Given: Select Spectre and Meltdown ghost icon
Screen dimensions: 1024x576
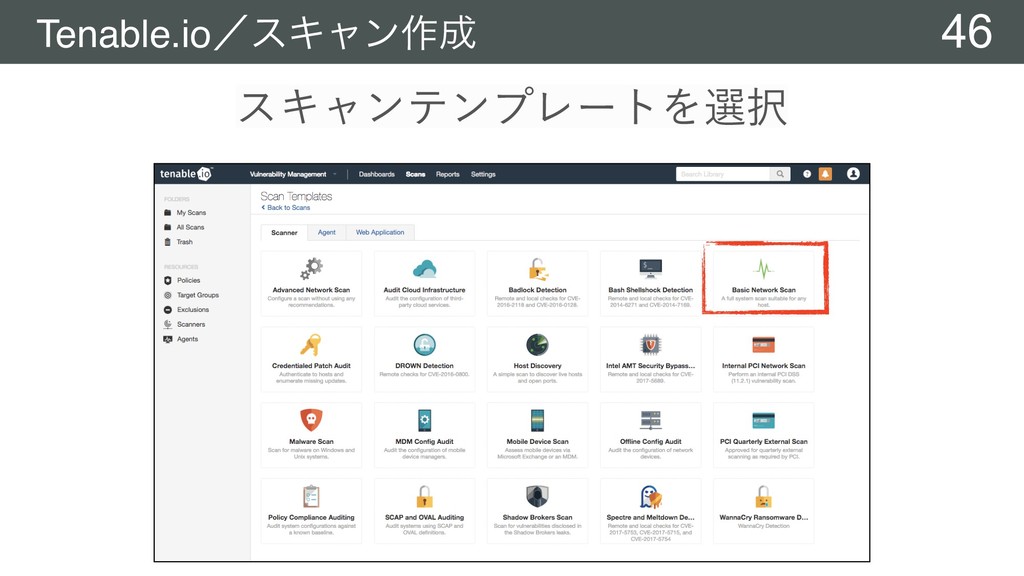Looking at the screenshot, I should pyautogui.click(x=650, y=497).
